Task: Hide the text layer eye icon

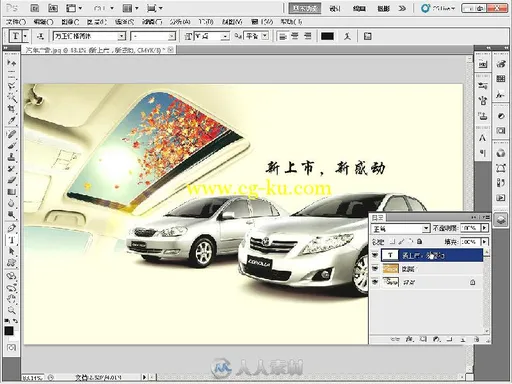Action: [375, 255]
